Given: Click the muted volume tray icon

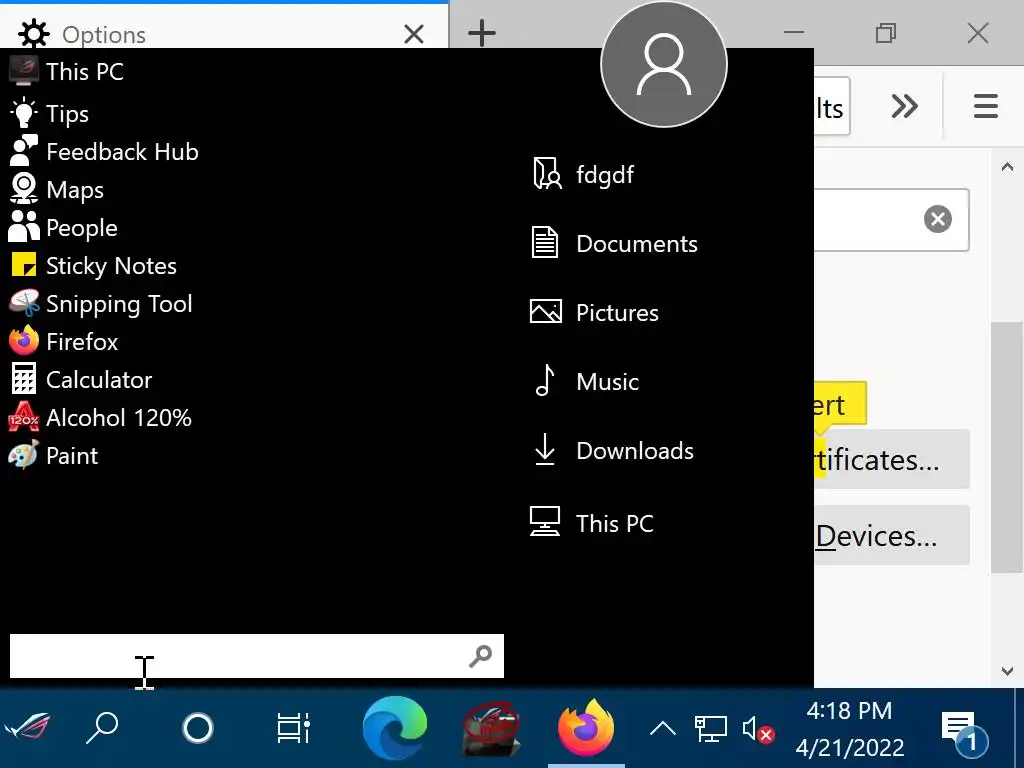Looking at the screenshot, I should [x=758, y=729].
